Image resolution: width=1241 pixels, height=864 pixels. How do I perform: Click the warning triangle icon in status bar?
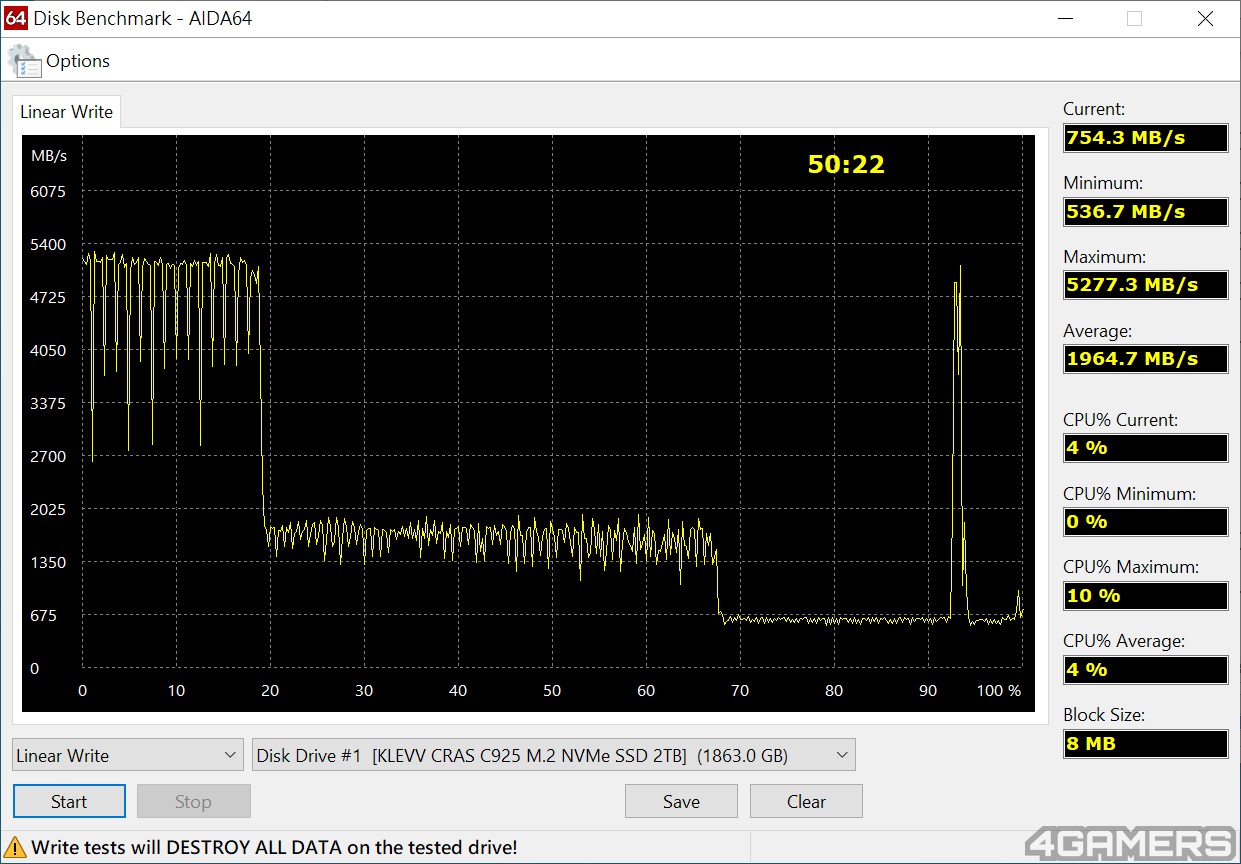(16, 848)
